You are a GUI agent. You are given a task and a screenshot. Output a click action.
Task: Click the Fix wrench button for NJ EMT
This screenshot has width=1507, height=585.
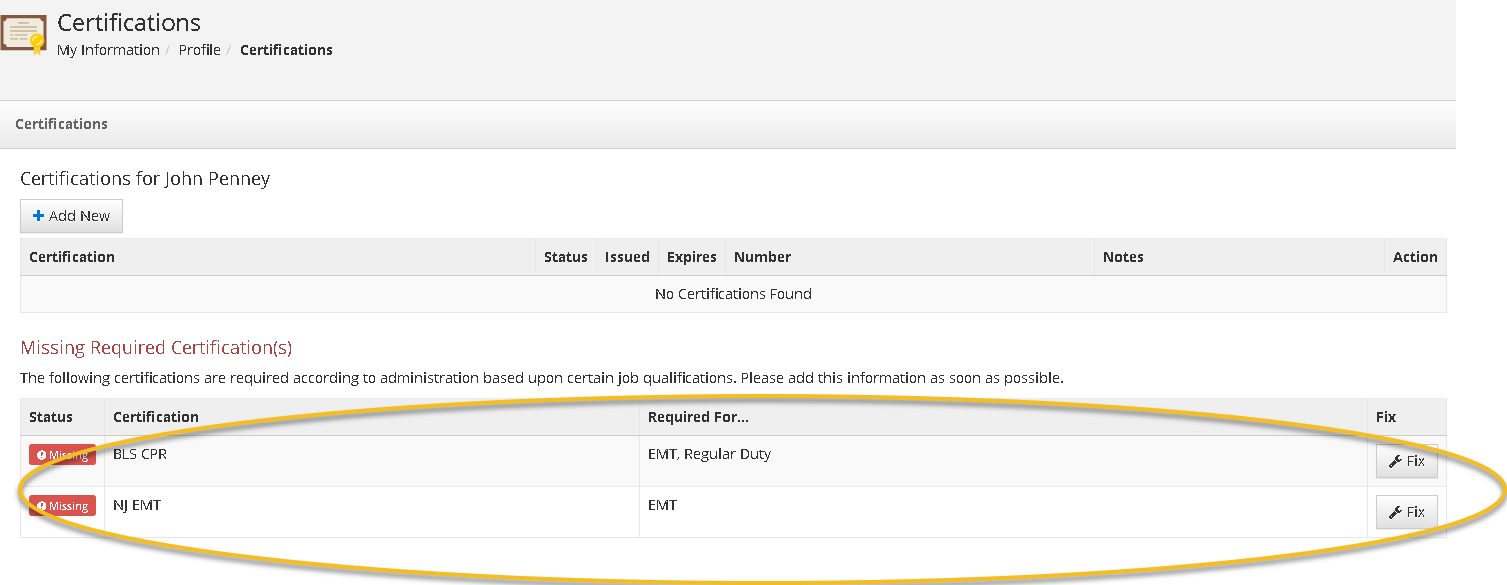click(1406, 512)
